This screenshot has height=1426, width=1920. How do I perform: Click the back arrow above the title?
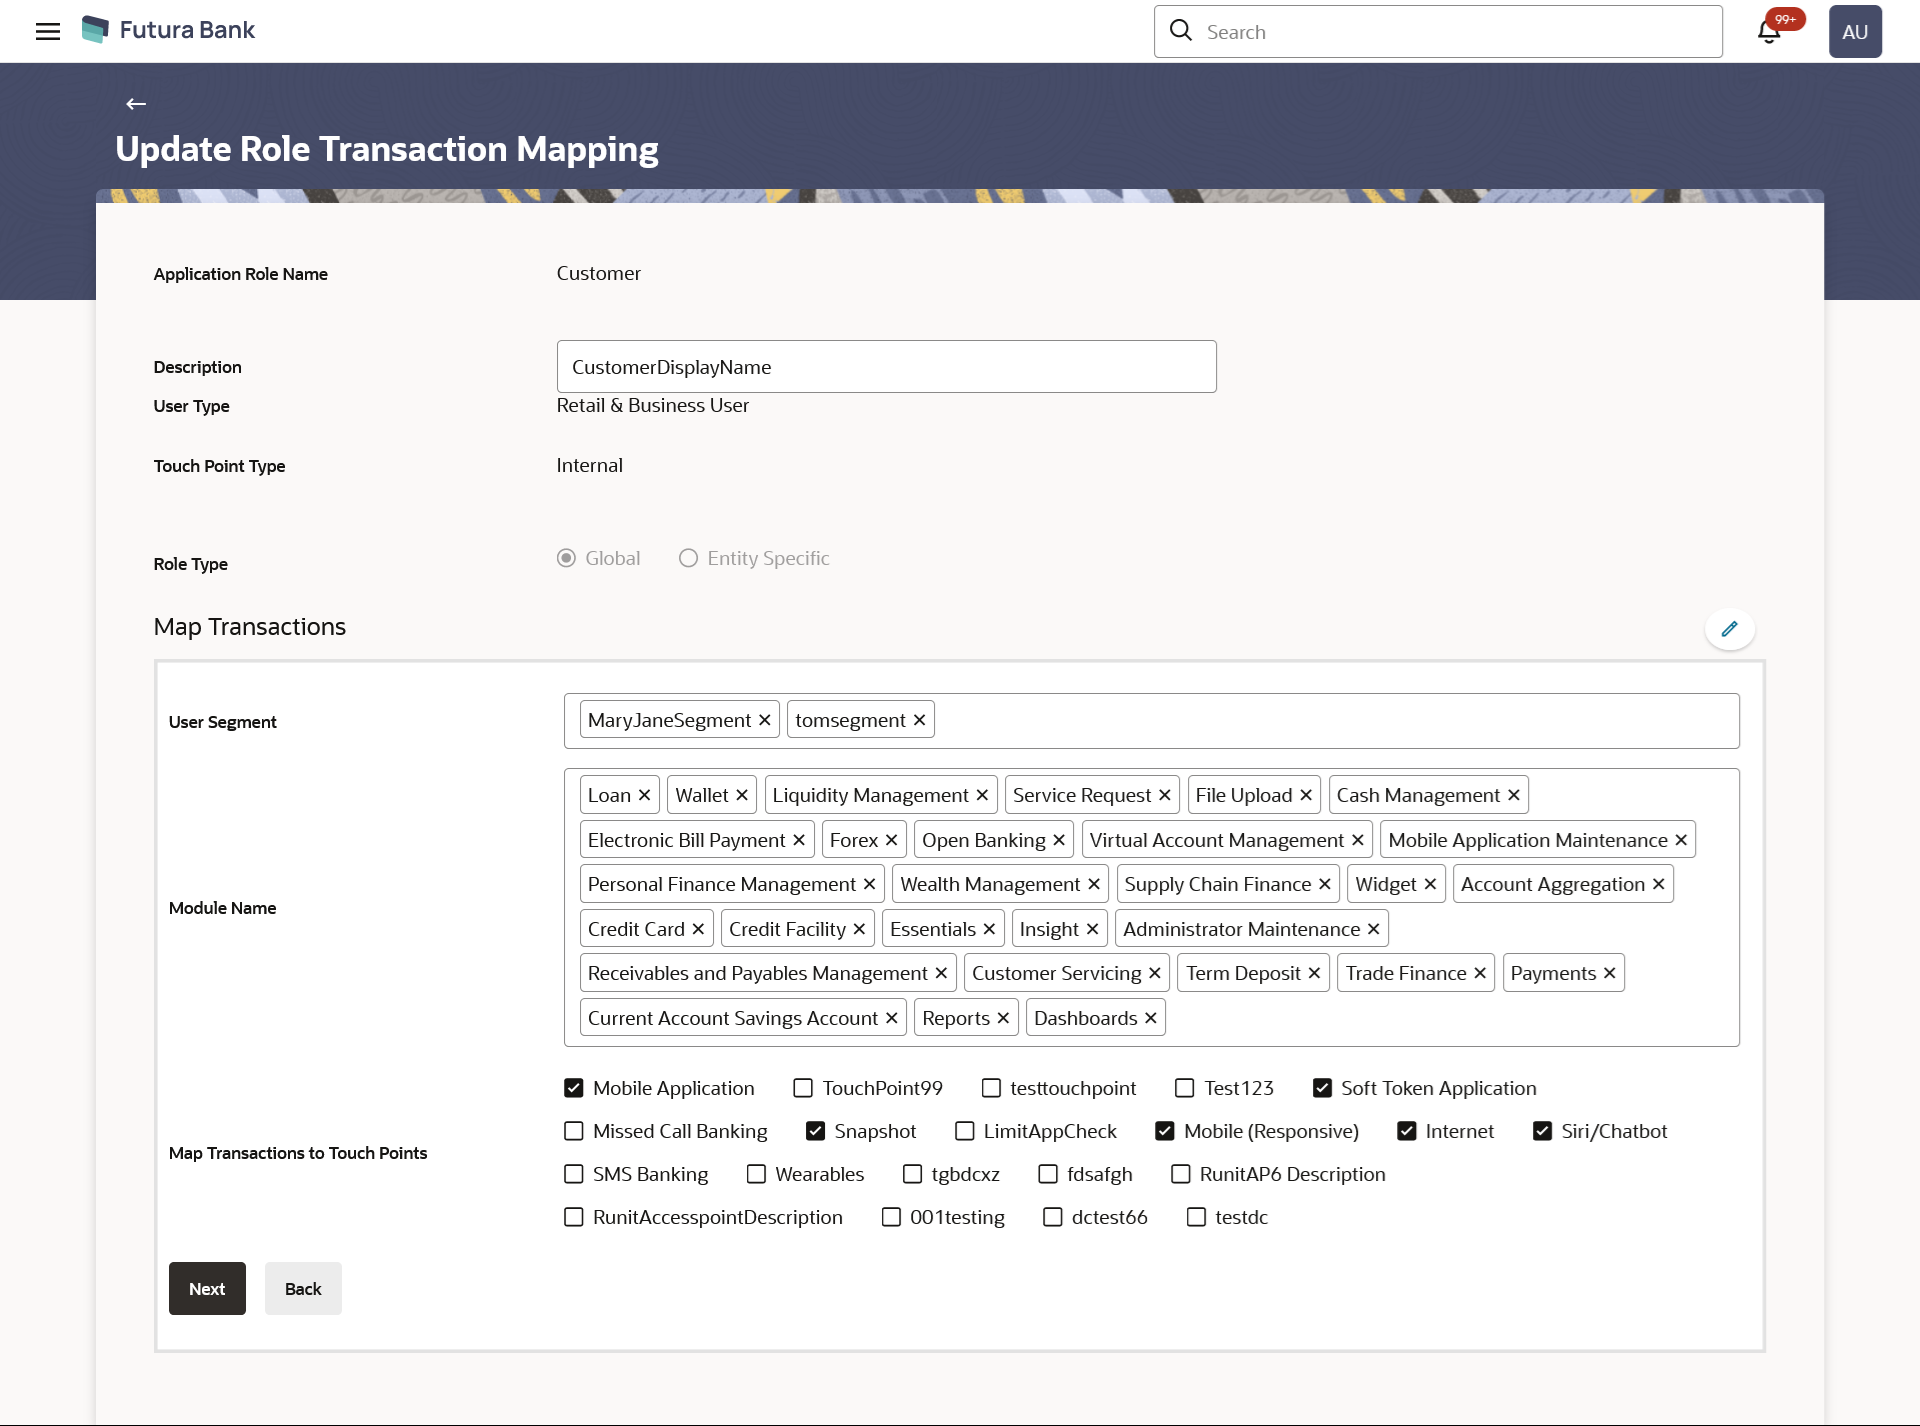[x=136, y=104]
